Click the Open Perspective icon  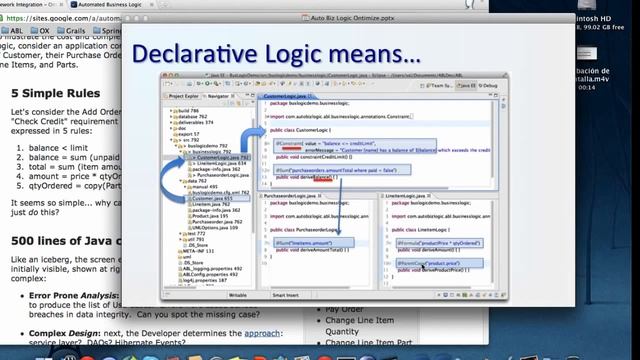pyautogui.click(x=422, y=86)
